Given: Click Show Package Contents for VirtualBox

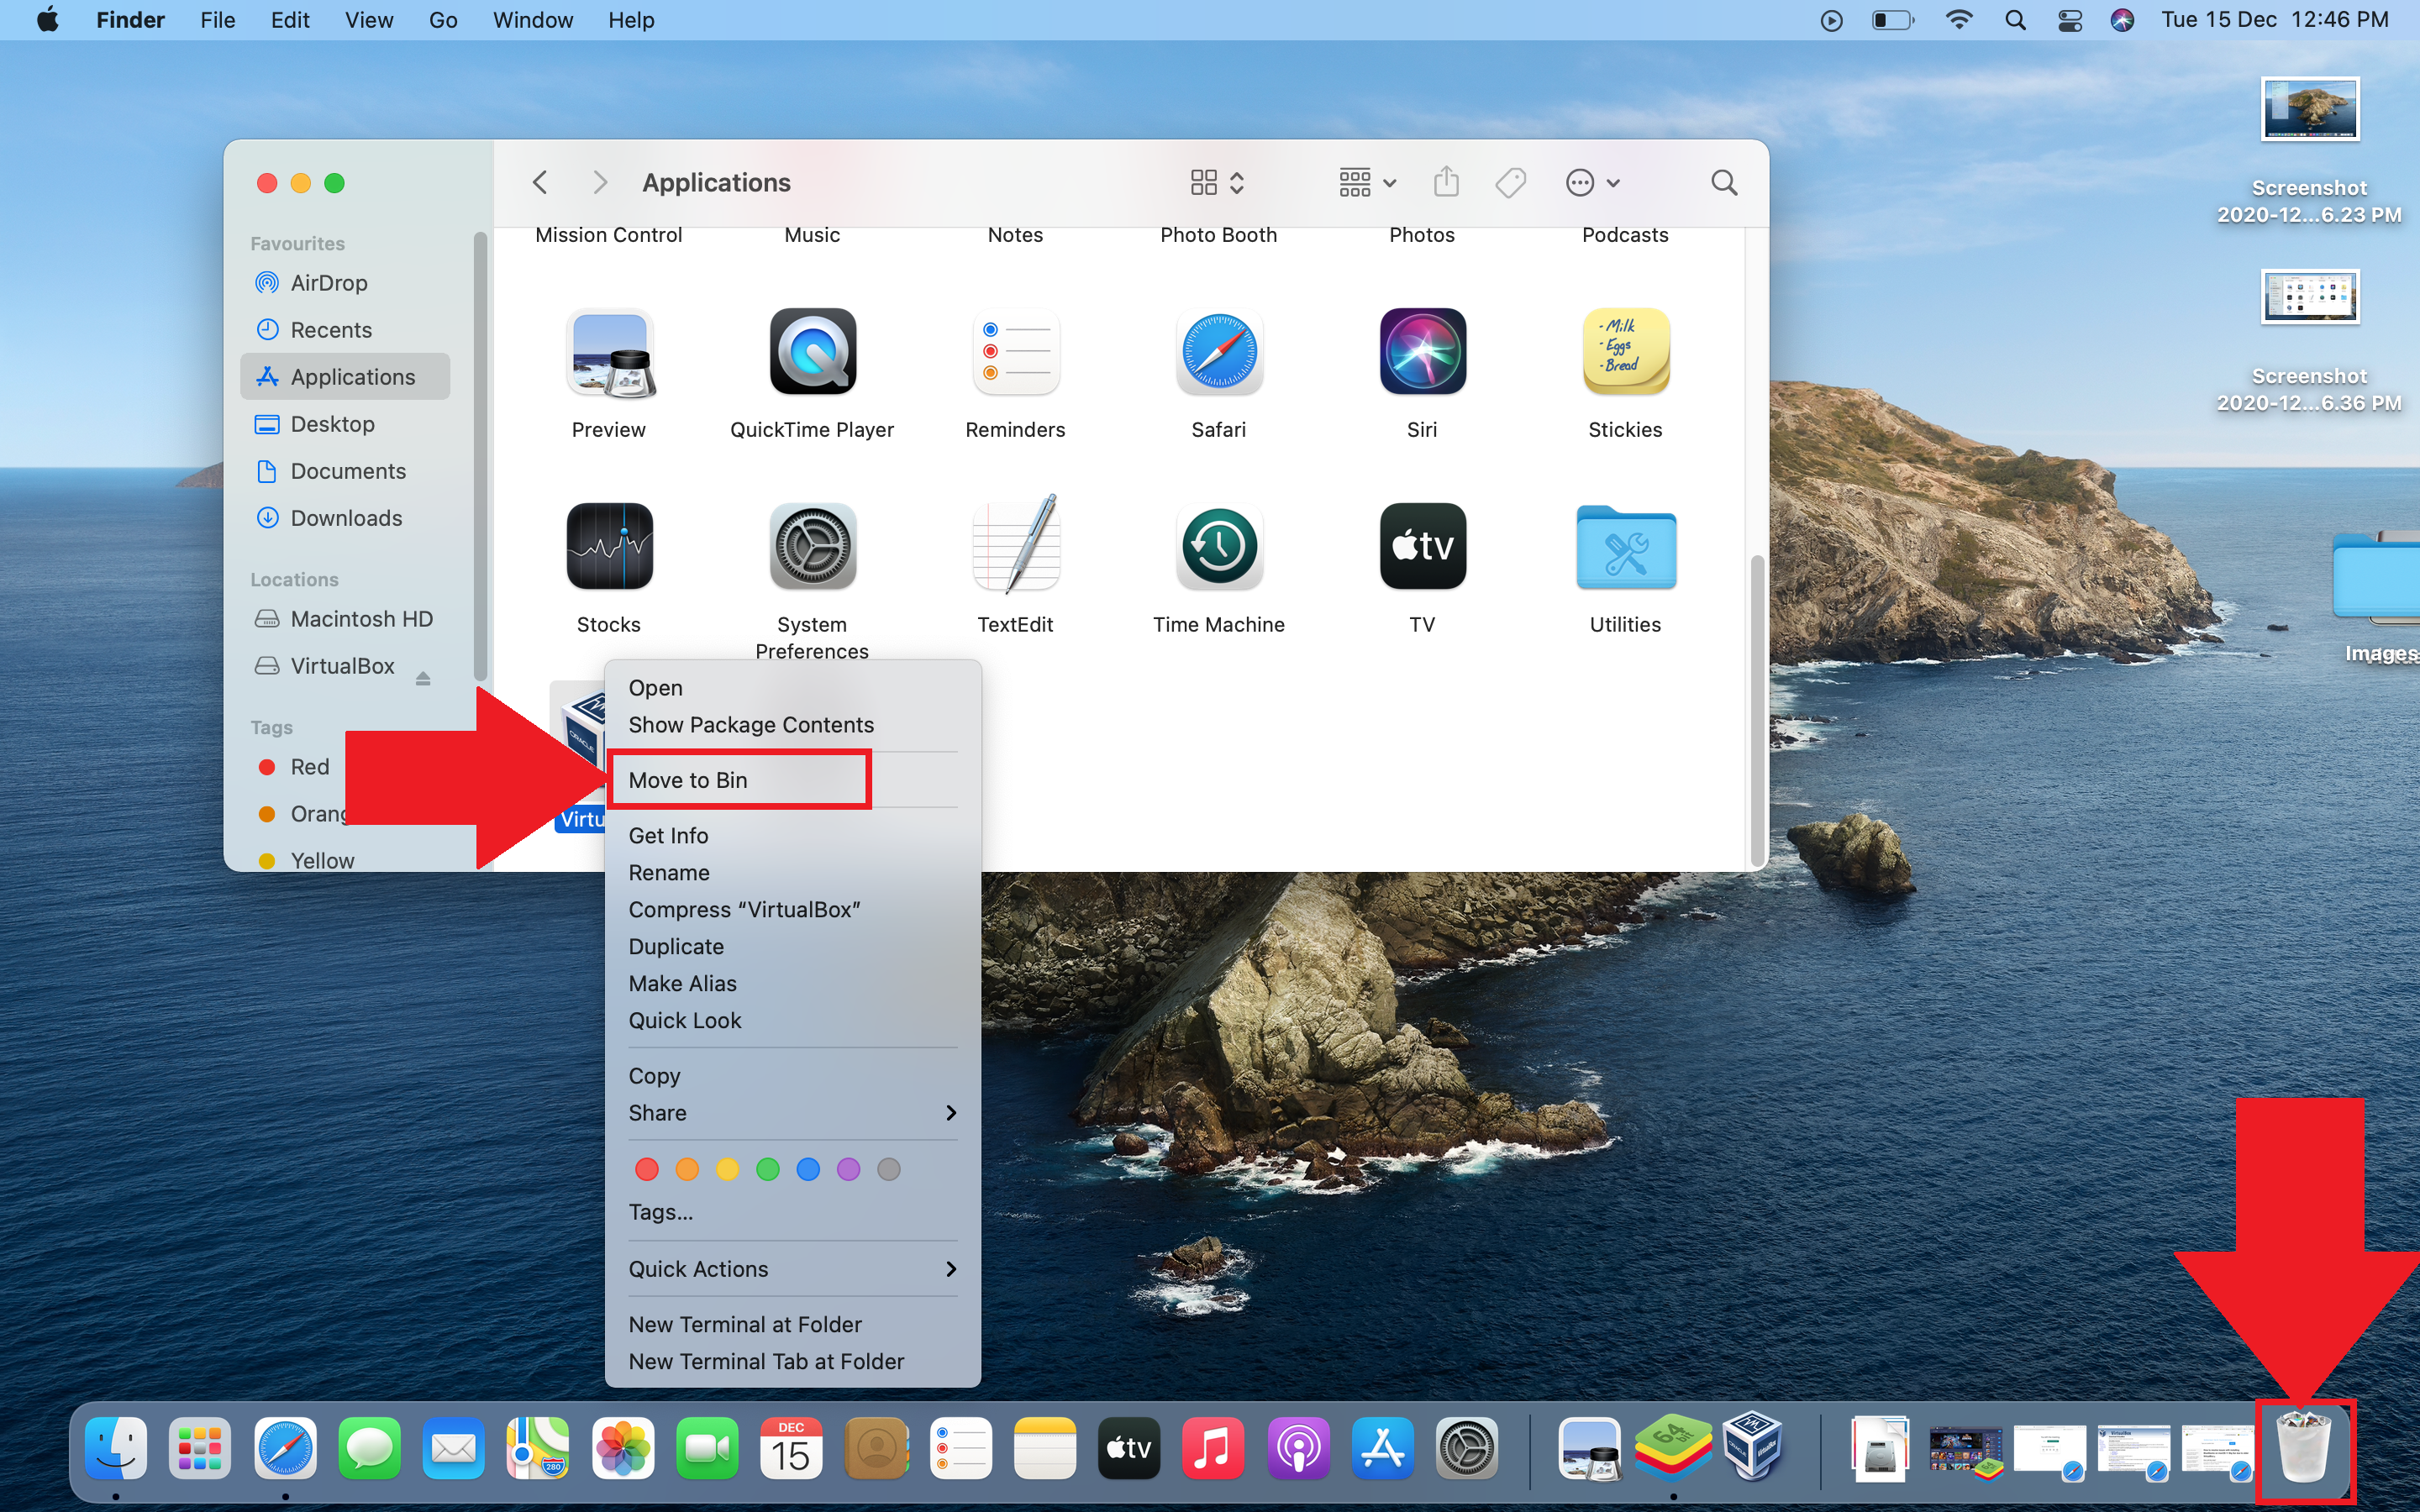Looking at the screenshot, I should point(751,725).
